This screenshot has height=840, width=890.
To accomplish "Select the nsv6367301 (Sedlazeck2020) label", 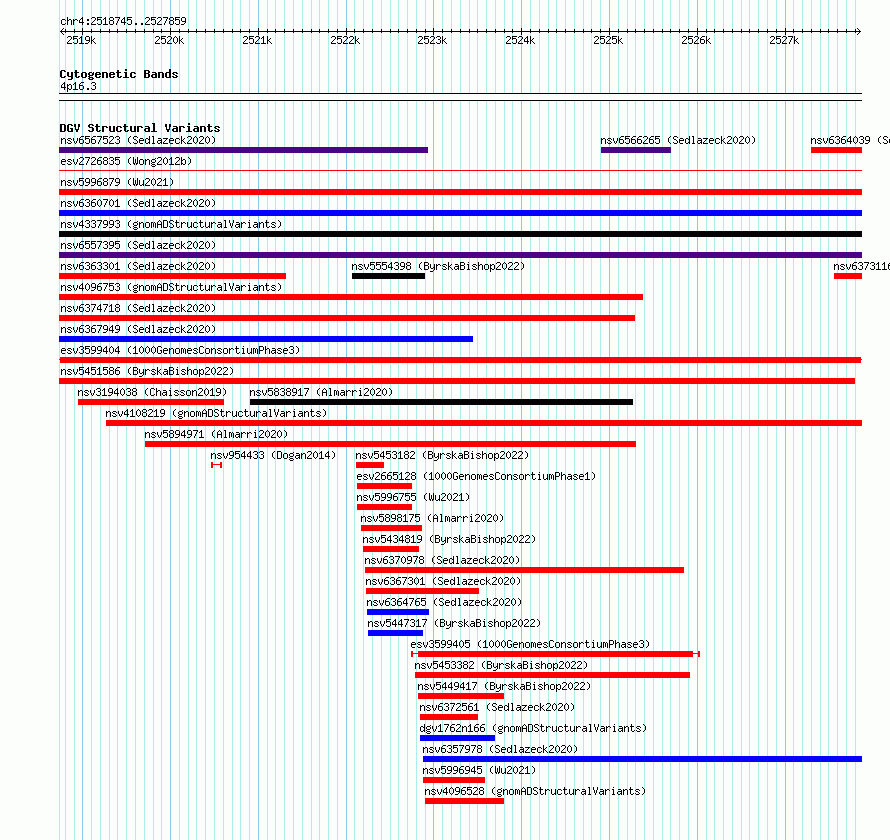I will (x=443, y=581).
